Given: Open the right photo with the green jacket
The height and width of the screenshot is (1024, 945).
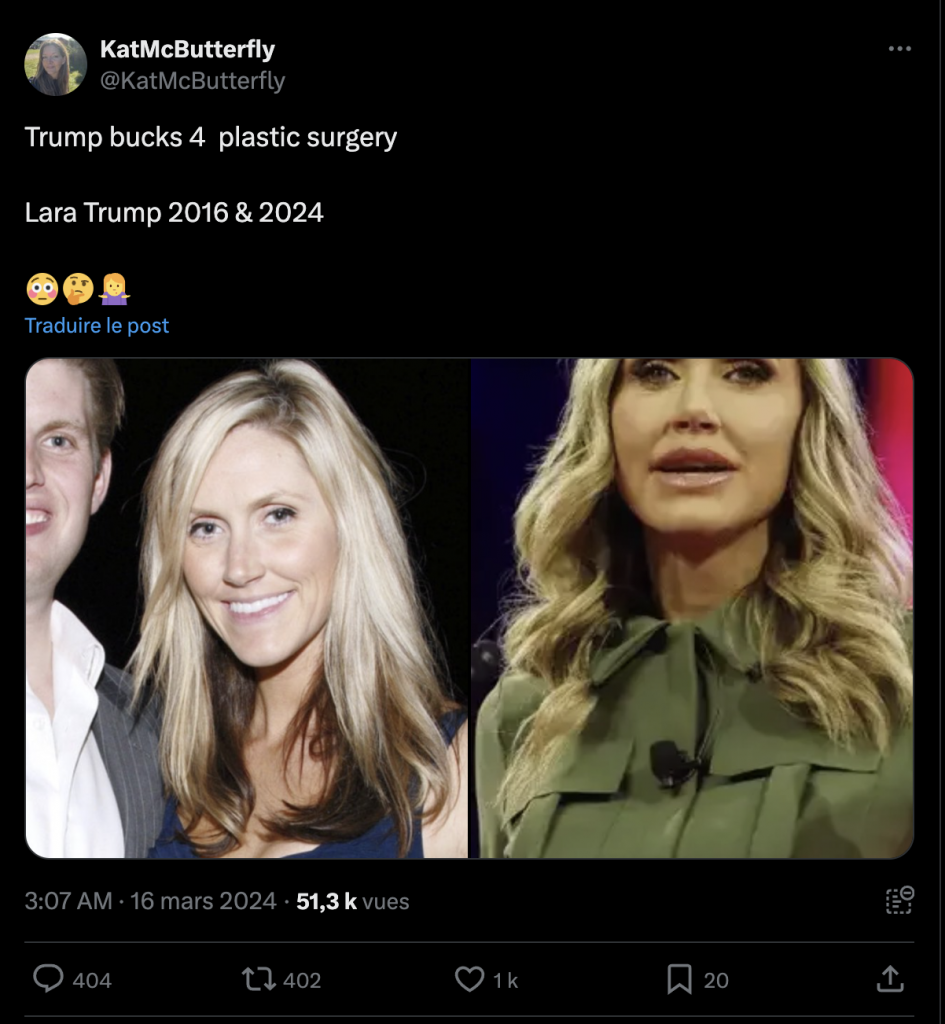Looking at the screenshot, I should point(693,608).
